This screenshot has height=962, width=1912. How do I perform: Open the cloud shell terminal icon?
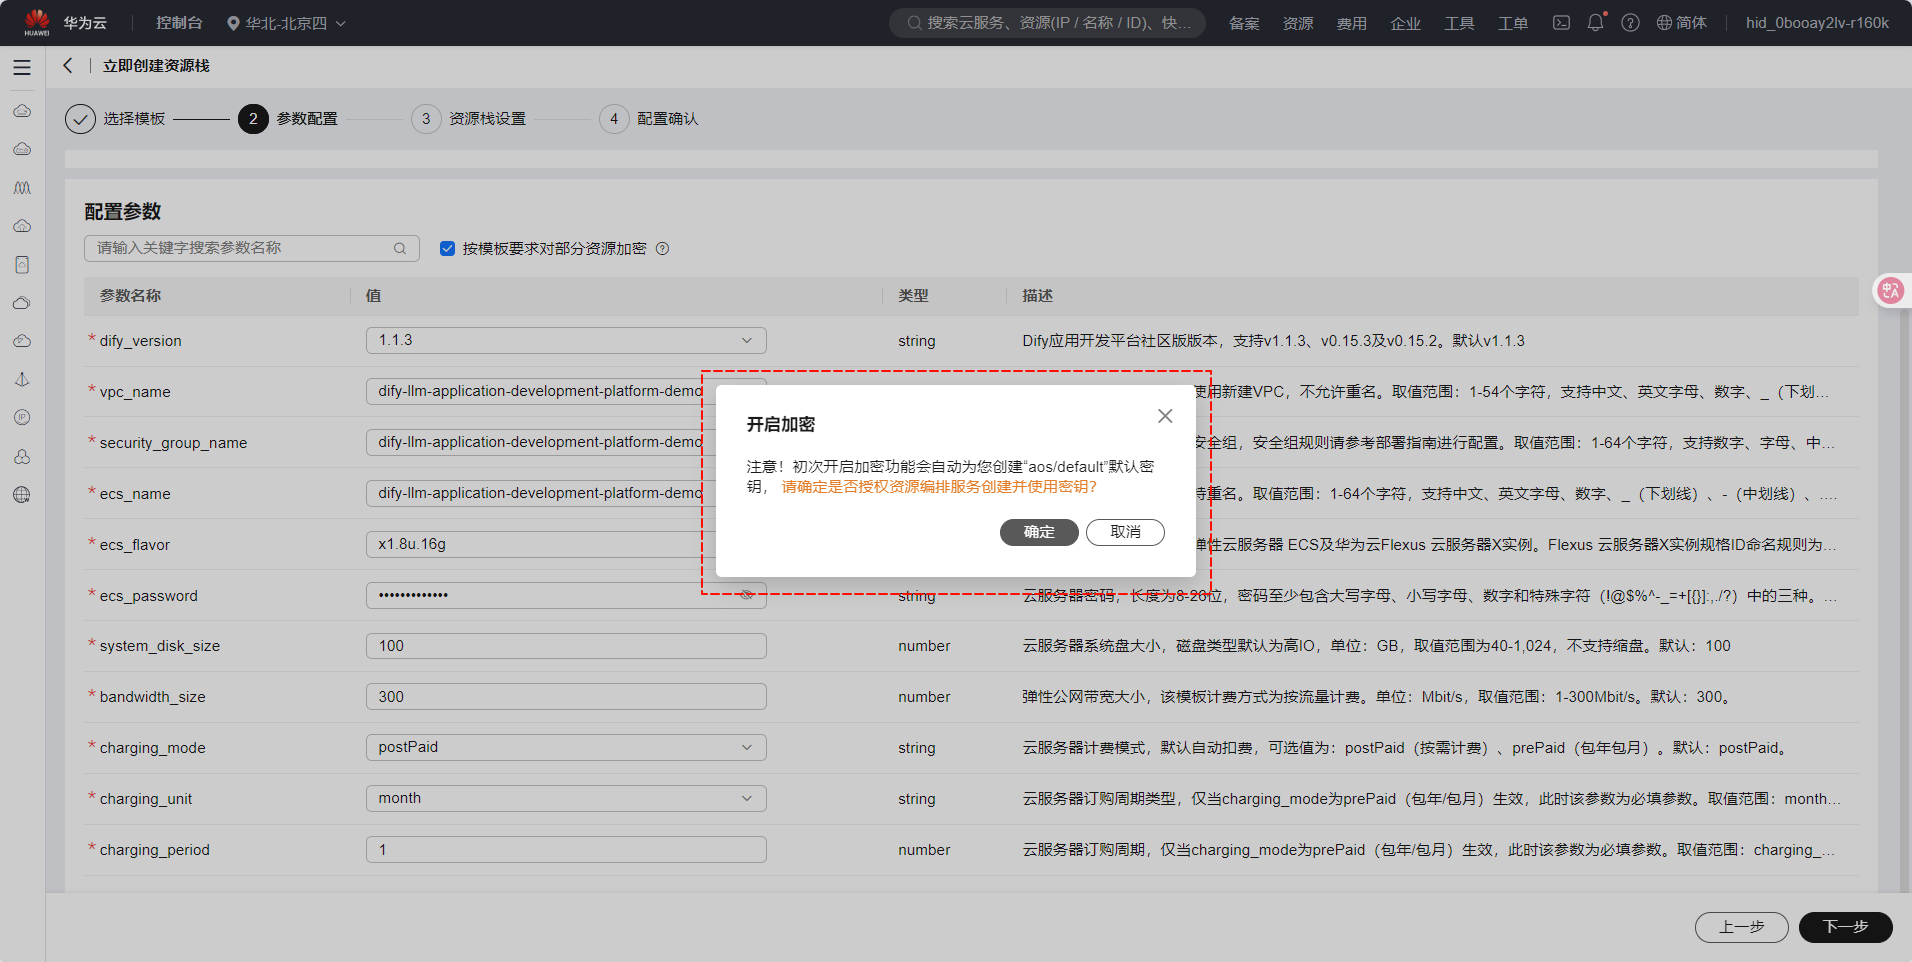1561,23
